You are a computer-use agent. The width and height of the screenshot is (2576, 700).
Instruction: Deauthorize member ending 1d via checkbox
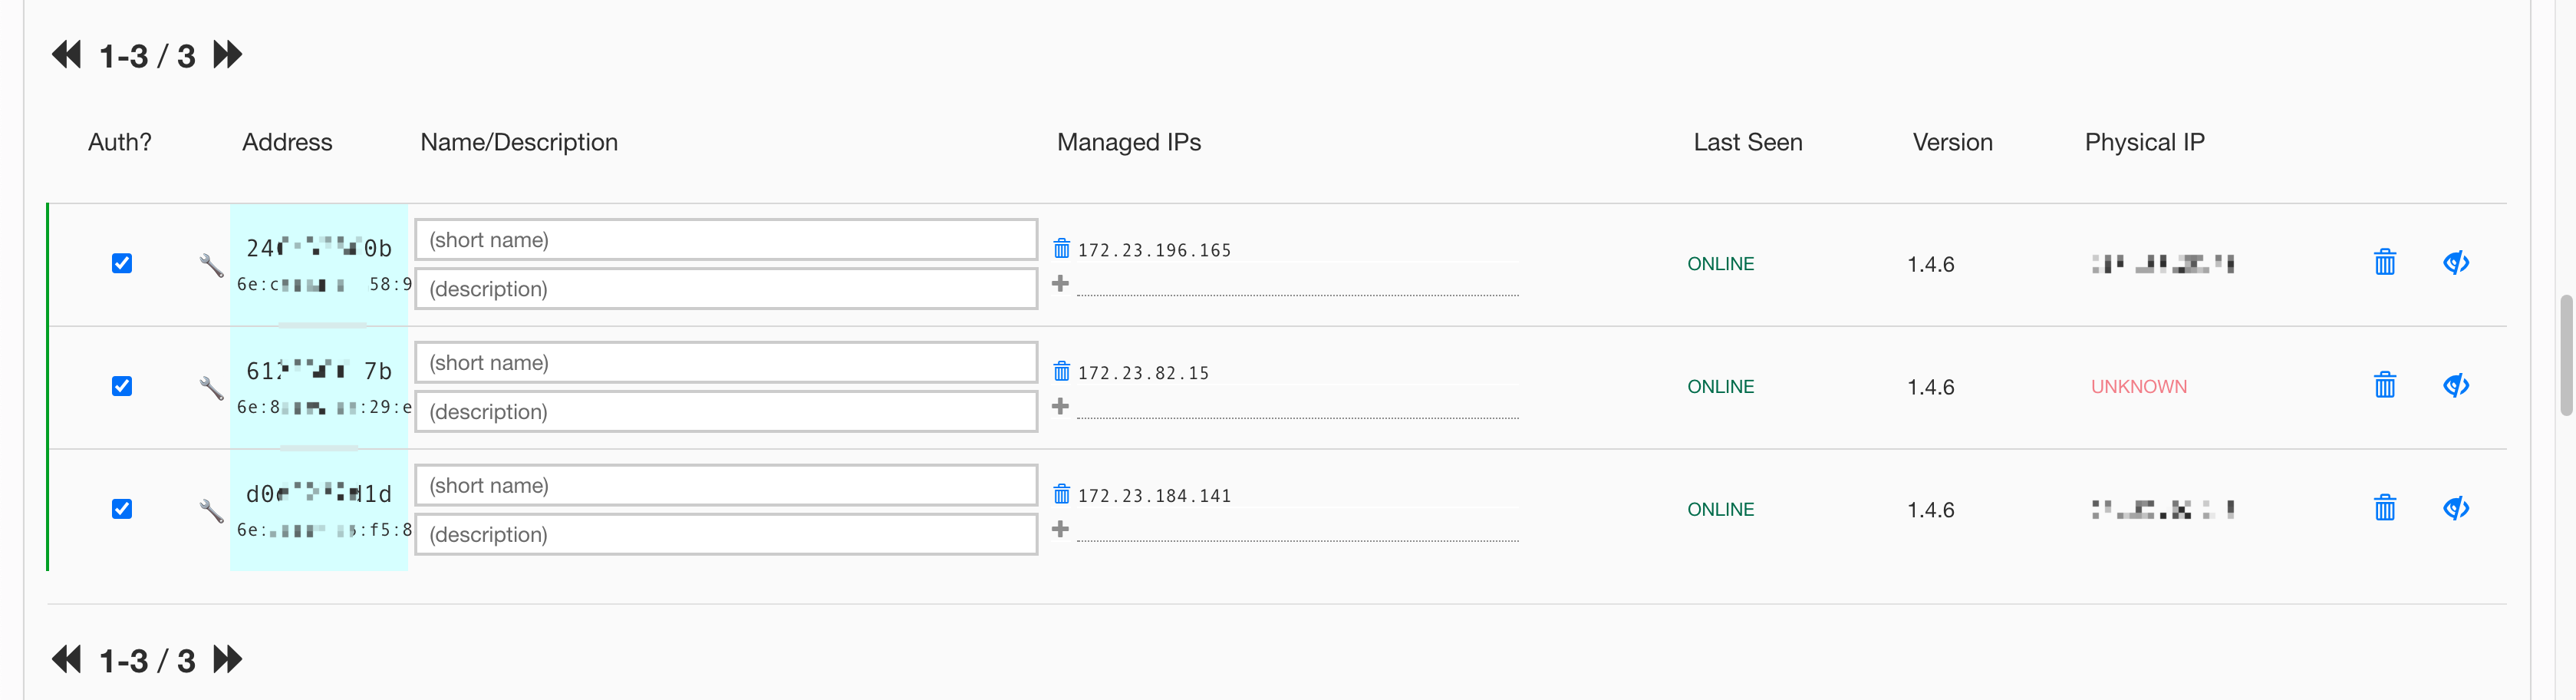point(122,509)
